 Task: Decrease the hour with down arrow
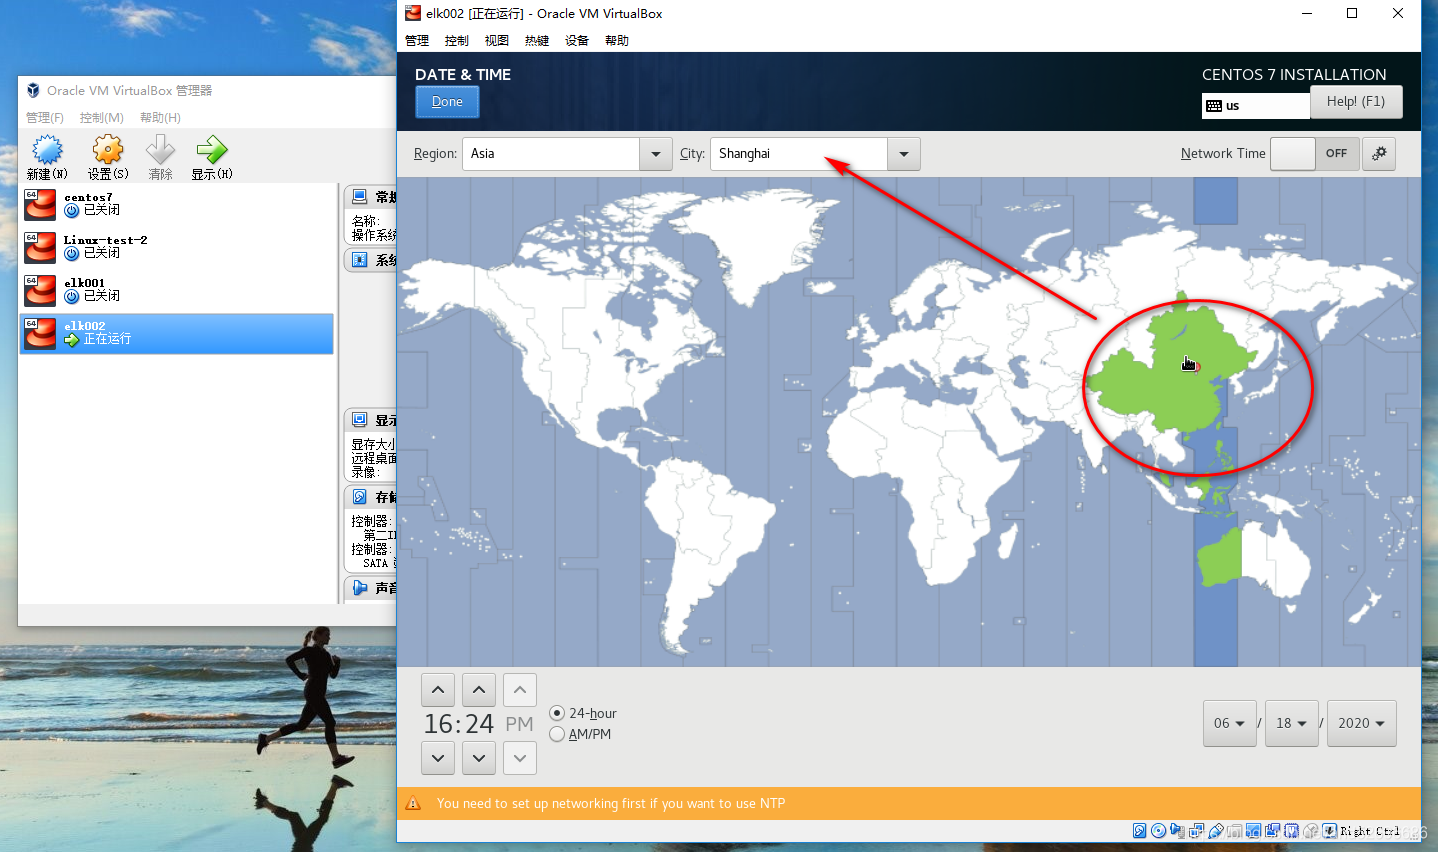[x=438, y=758]
